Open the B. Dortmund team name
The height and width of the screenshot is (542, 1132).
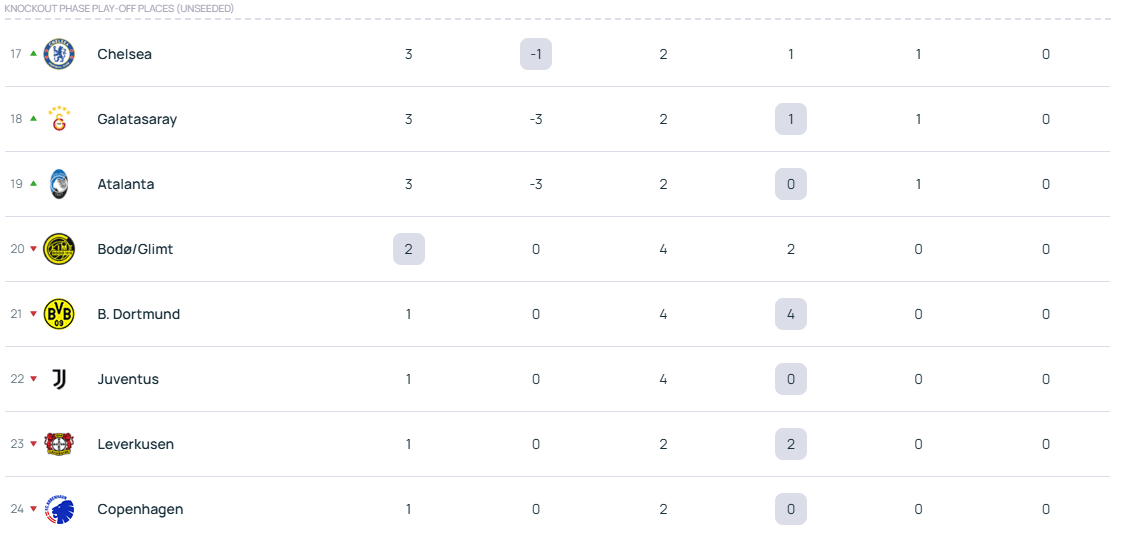(138, 314)
